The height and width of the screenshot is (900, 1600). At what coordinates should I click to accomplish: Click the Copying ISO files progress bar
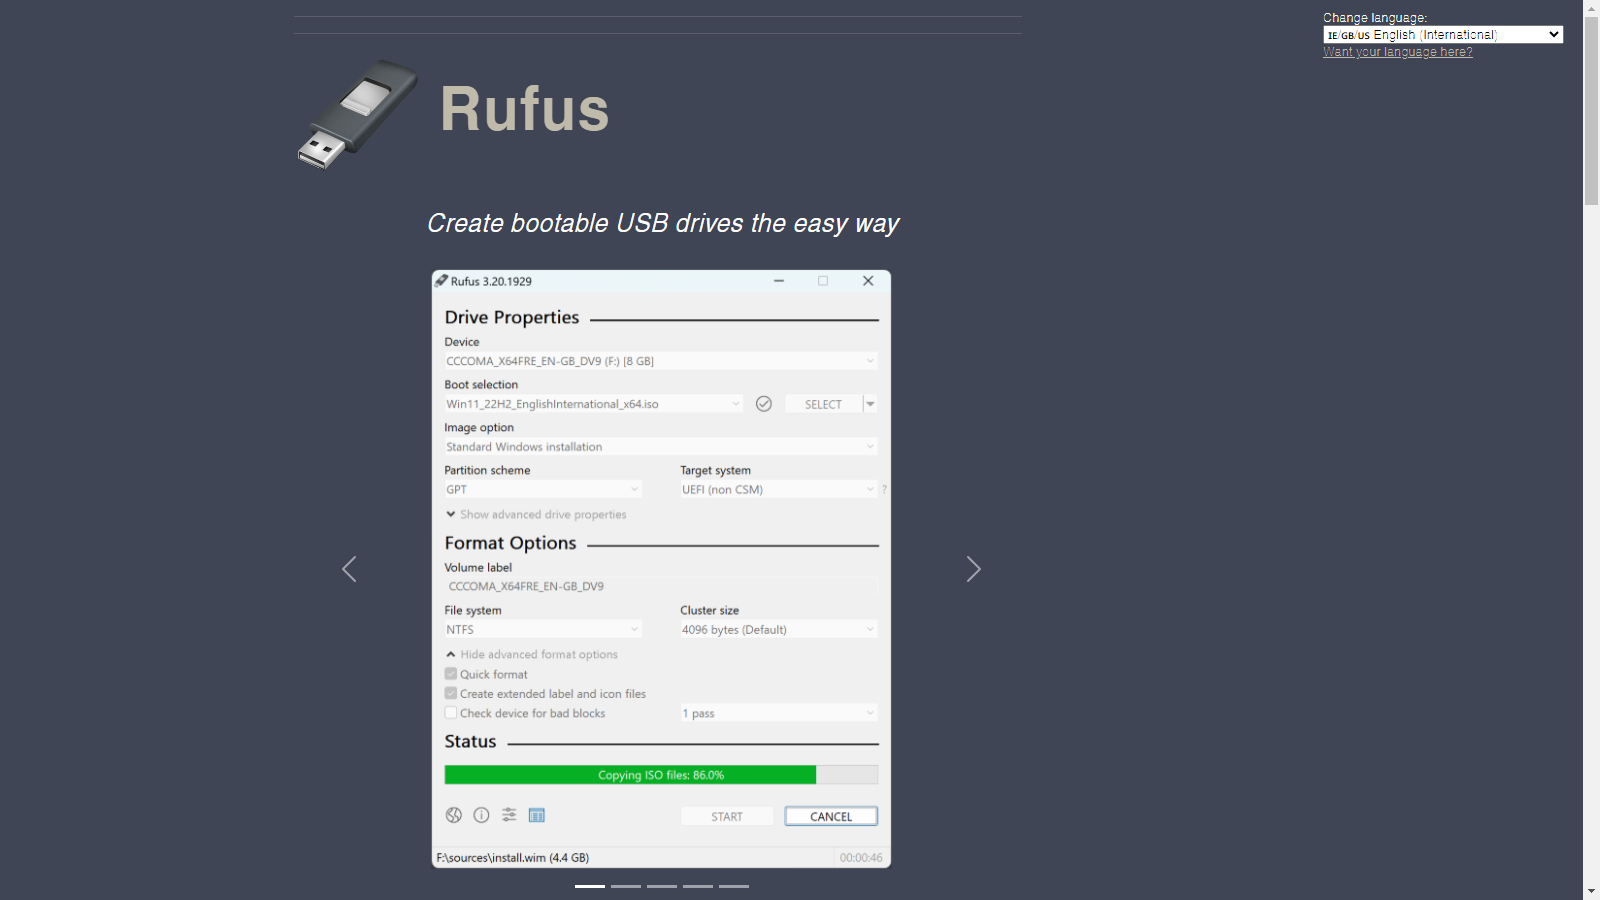point(660,775)
